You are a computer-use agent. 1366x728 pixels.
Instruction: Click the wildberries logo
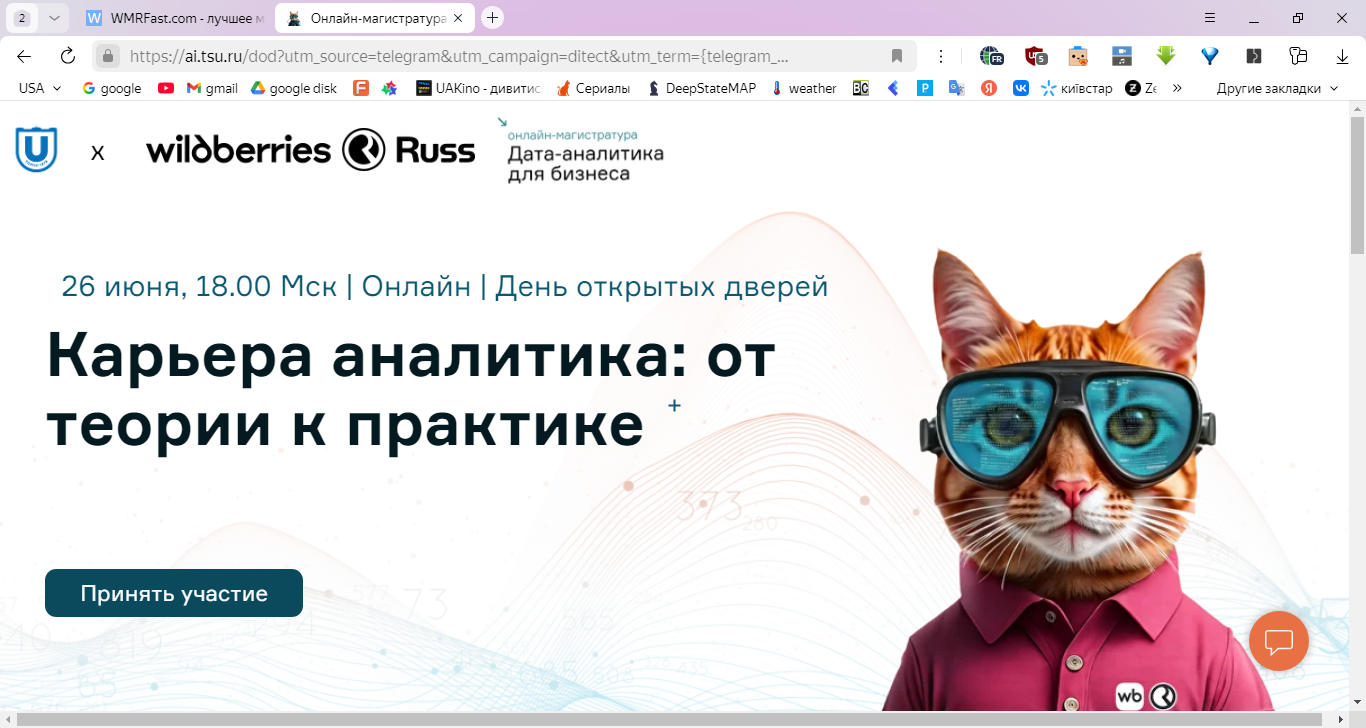(x=238, y=150)
